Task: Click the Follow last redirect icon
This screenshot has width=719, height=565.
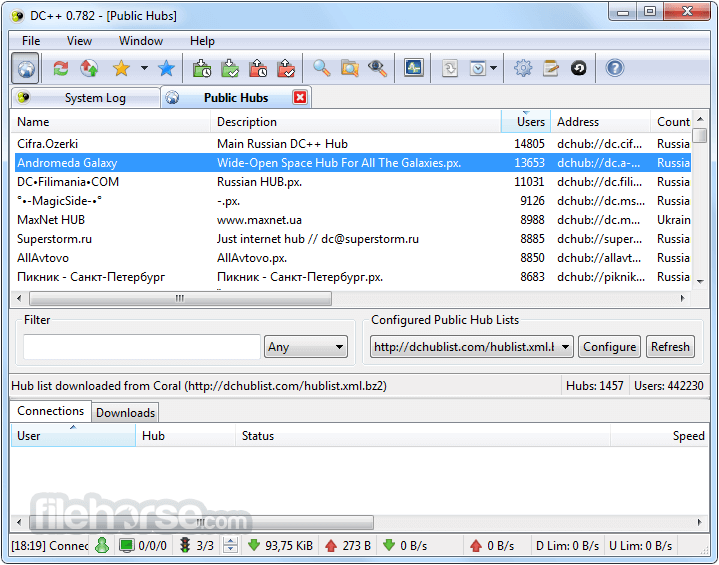Action: coord(89,69)
